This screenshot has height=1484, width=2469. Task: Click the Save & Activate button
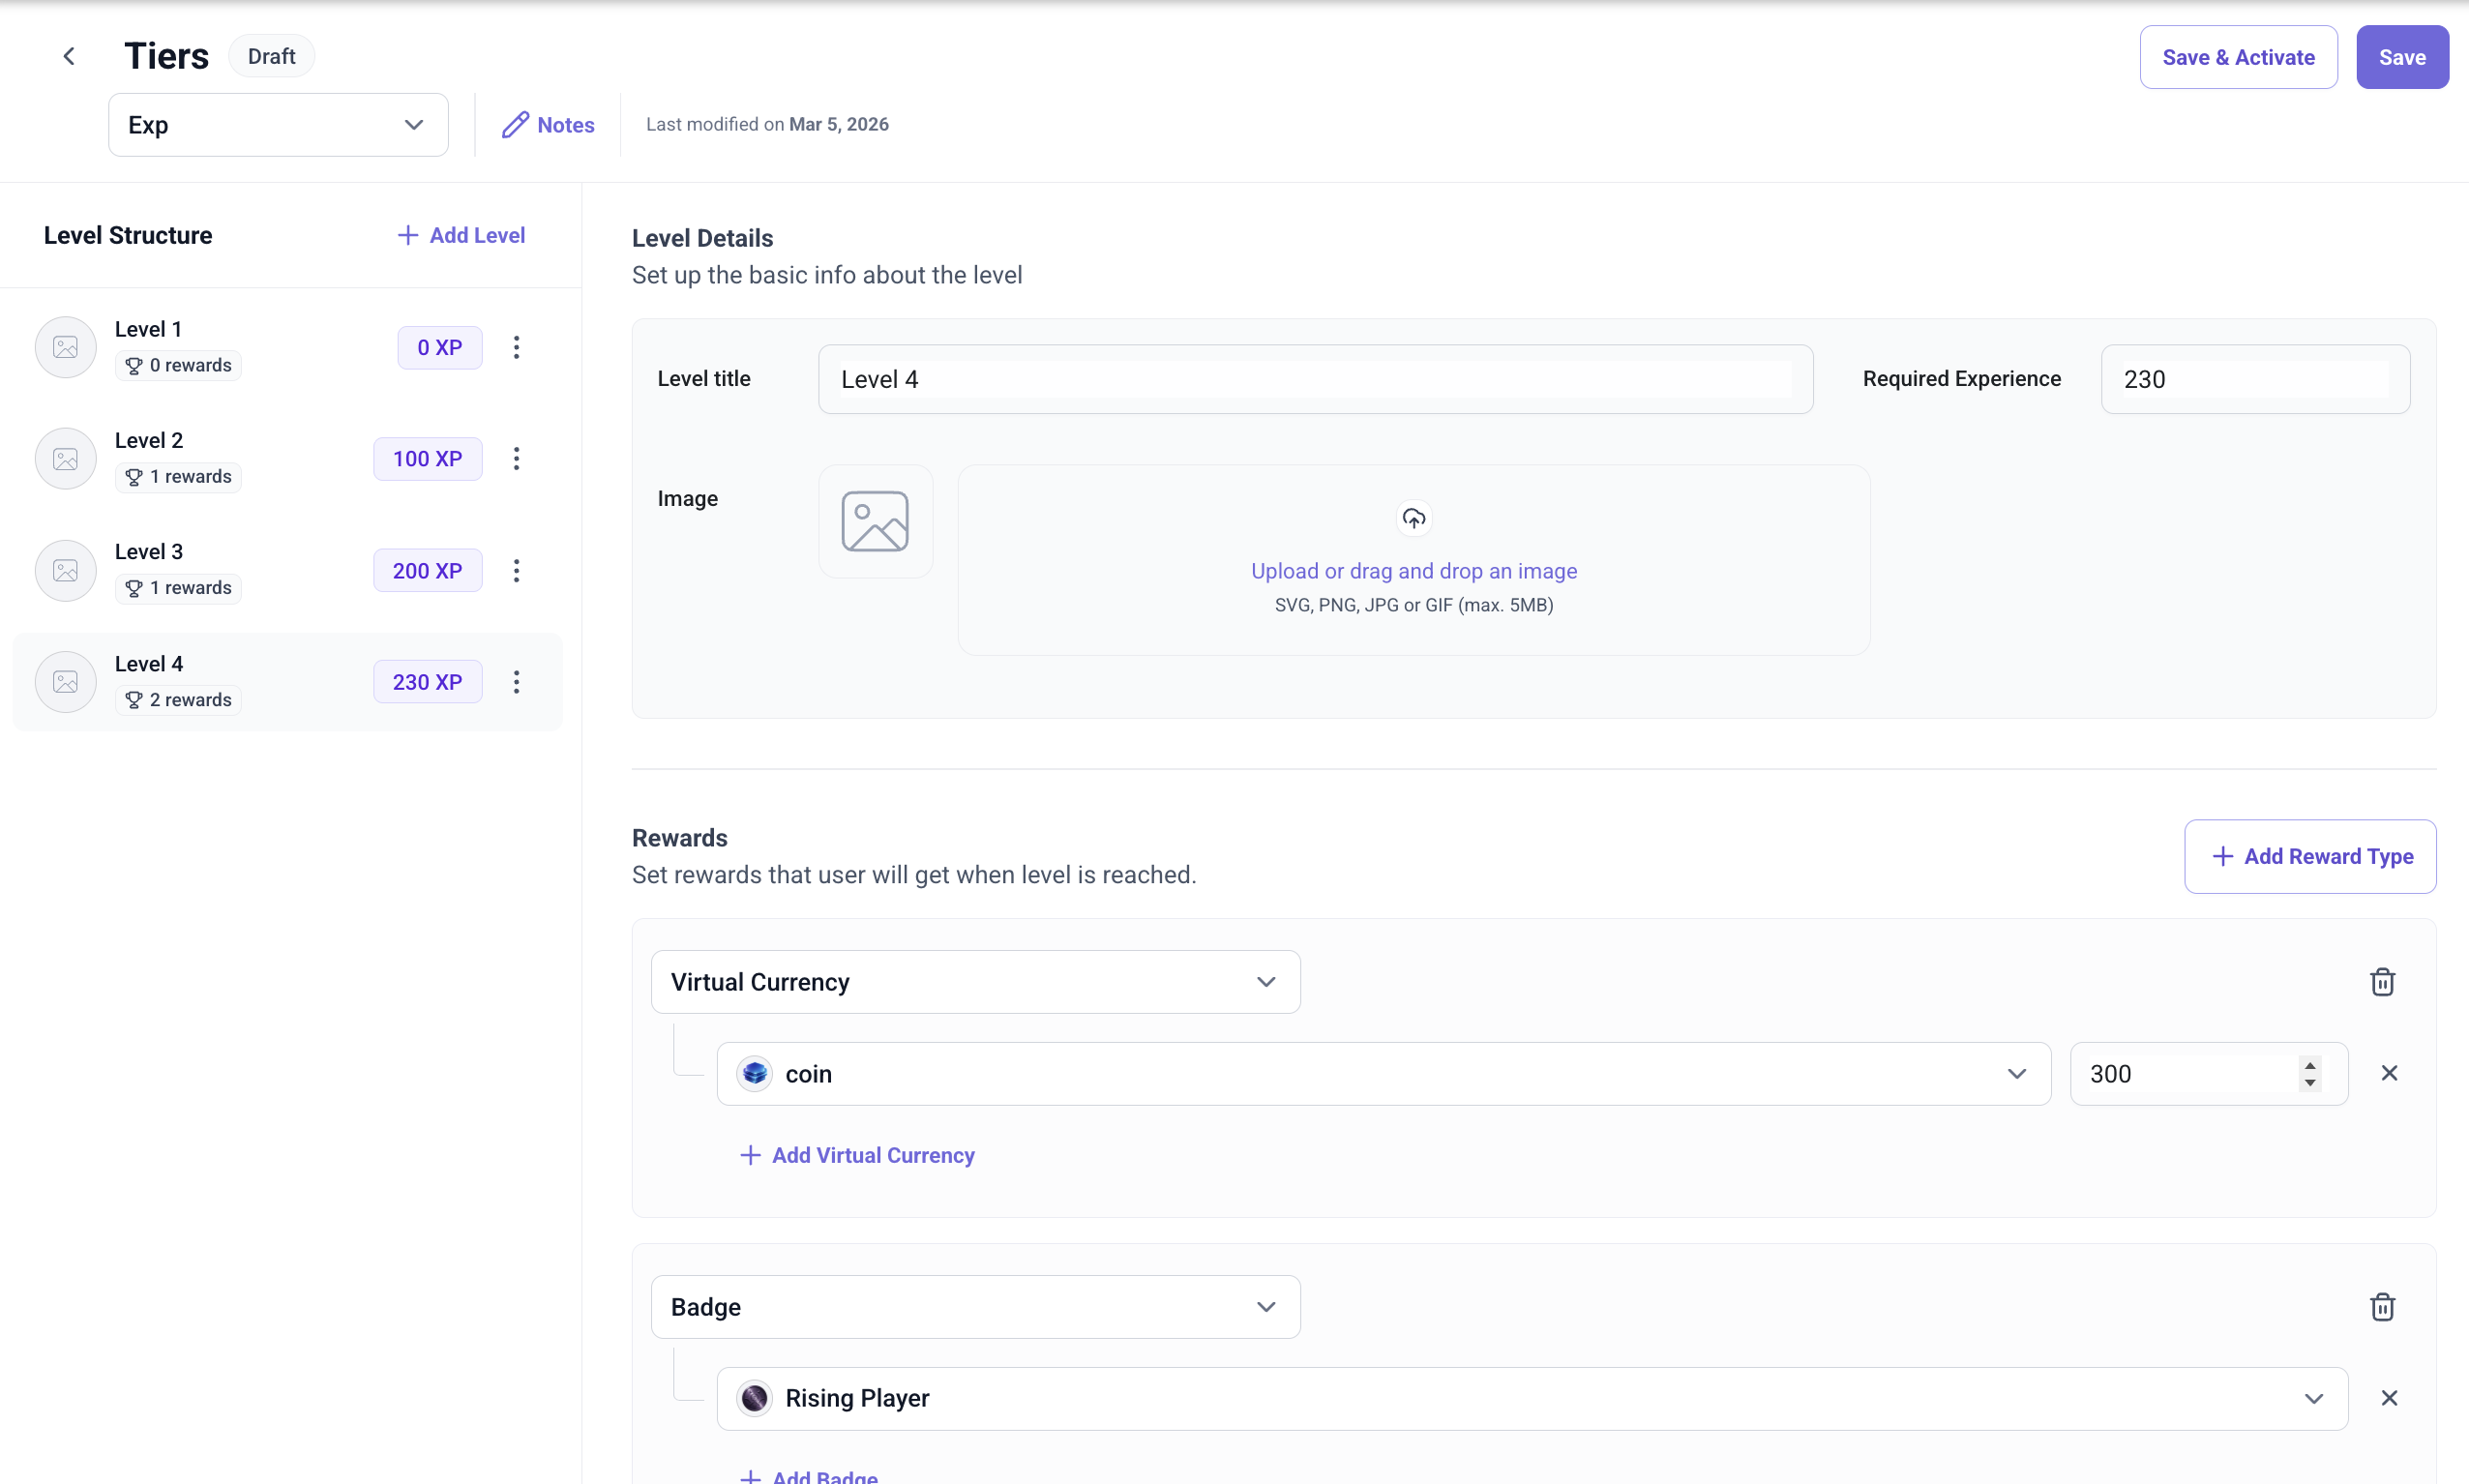coord(2238,57)
